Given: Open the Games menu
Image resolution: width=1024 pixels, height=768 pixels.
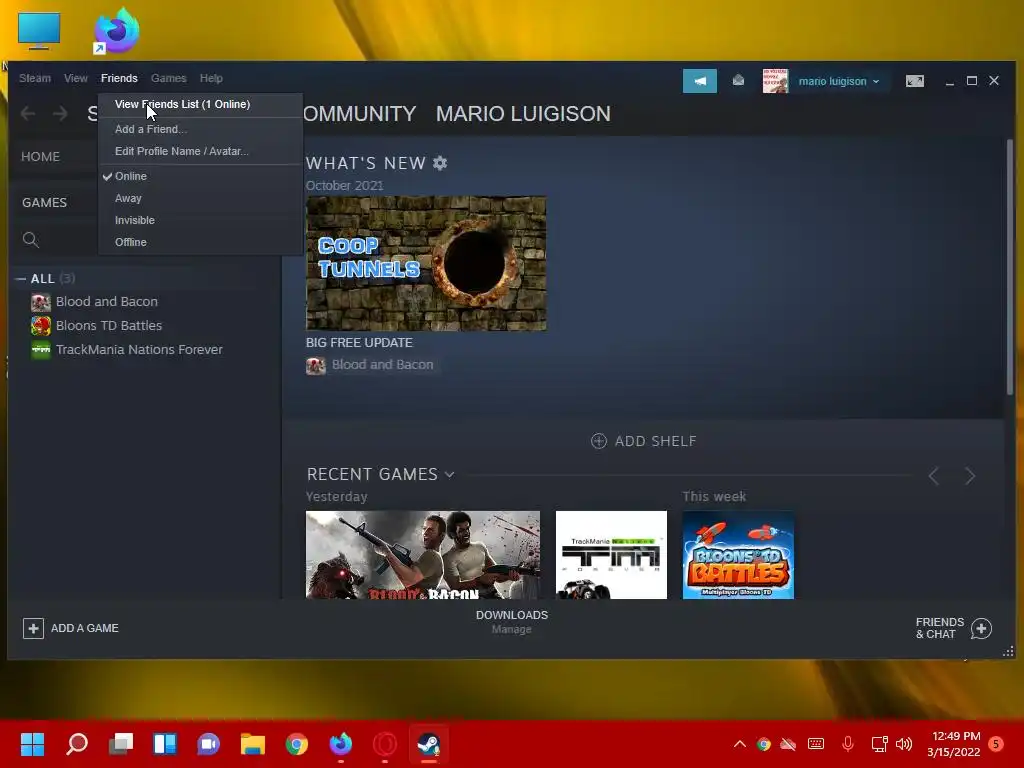Looking at the screenshot, I should (168, 78).
